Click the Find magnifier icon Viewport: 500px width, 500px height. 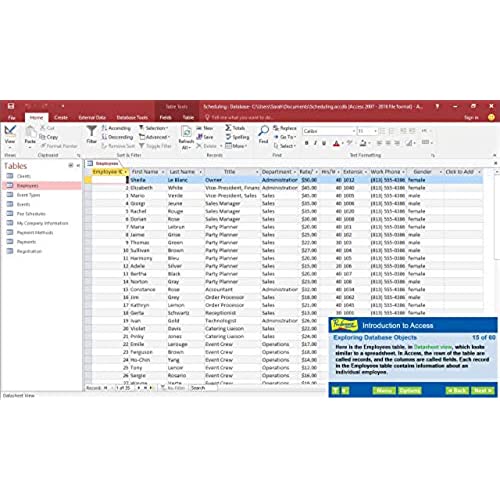pyautogui.click(x=263, y=131)
